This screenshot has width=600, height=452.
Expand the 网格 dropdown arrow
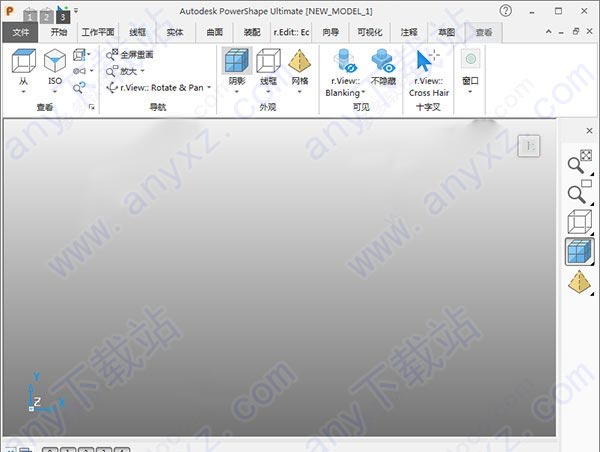click(x=299, y=91)
